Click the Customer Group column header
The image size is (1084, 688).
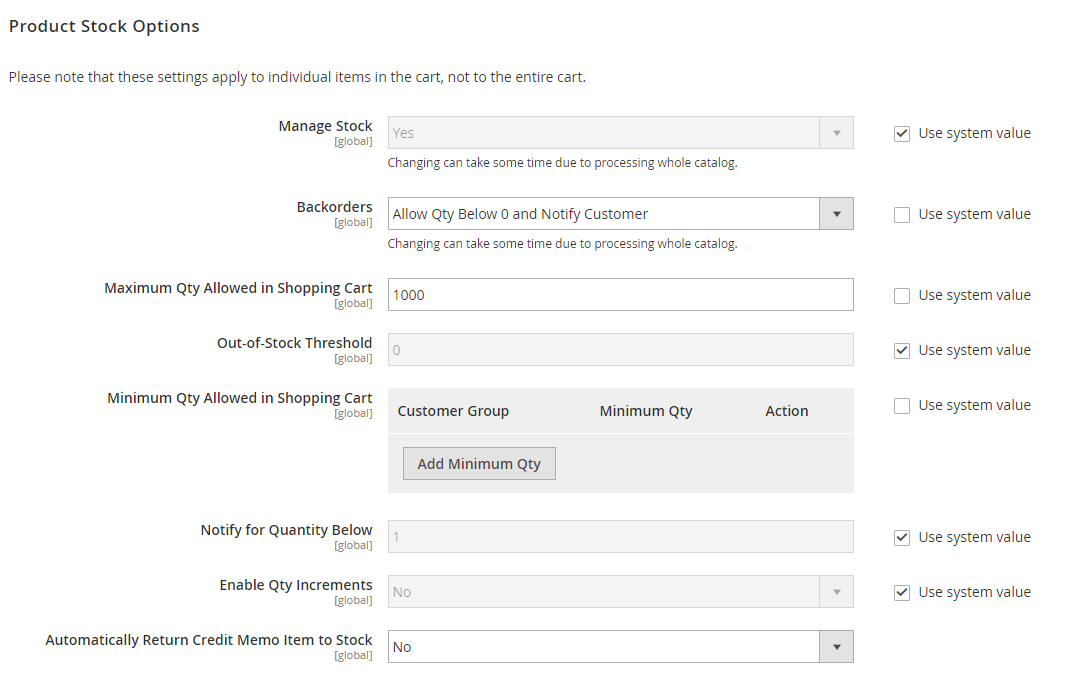[x=453, y=410]
